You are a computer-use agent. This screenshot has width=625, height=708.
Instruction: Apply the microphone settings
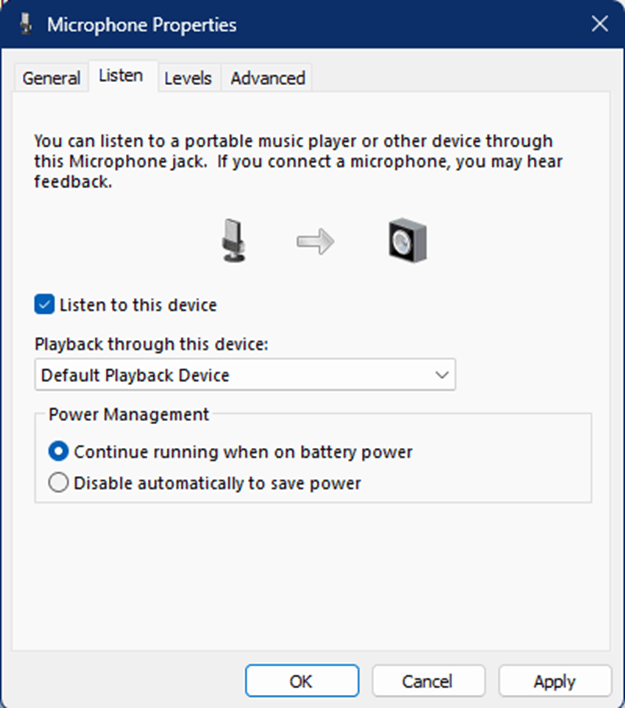point(555,681)
